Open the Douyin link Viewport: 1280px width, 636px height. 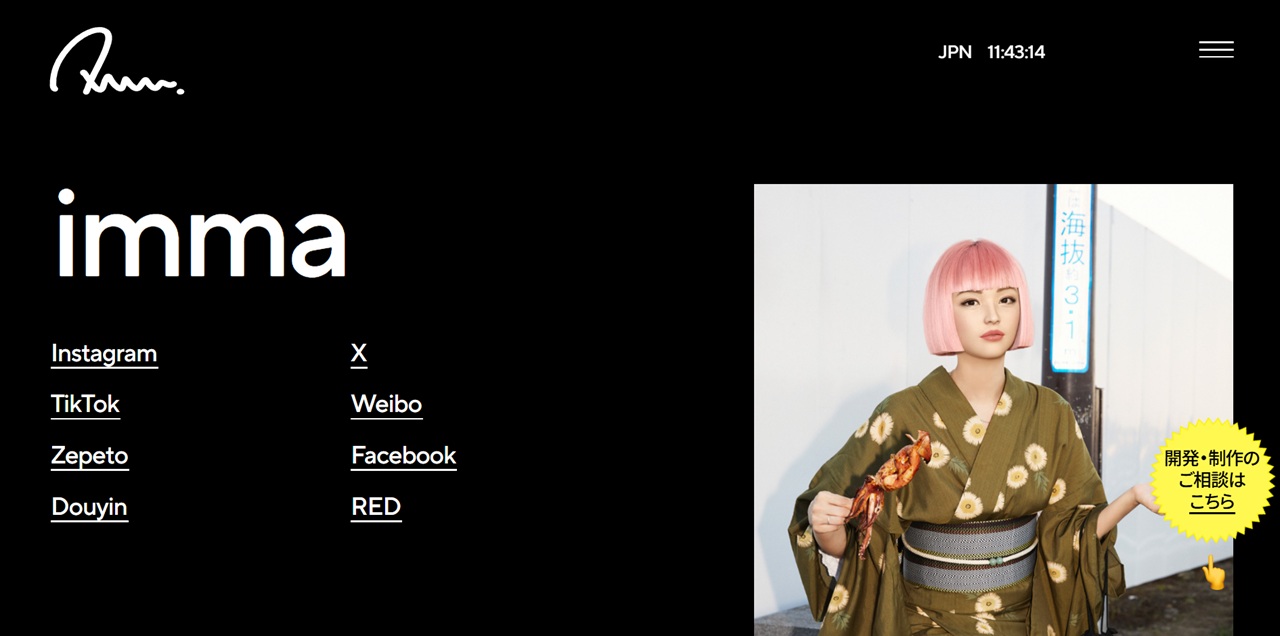click(89, 507)
